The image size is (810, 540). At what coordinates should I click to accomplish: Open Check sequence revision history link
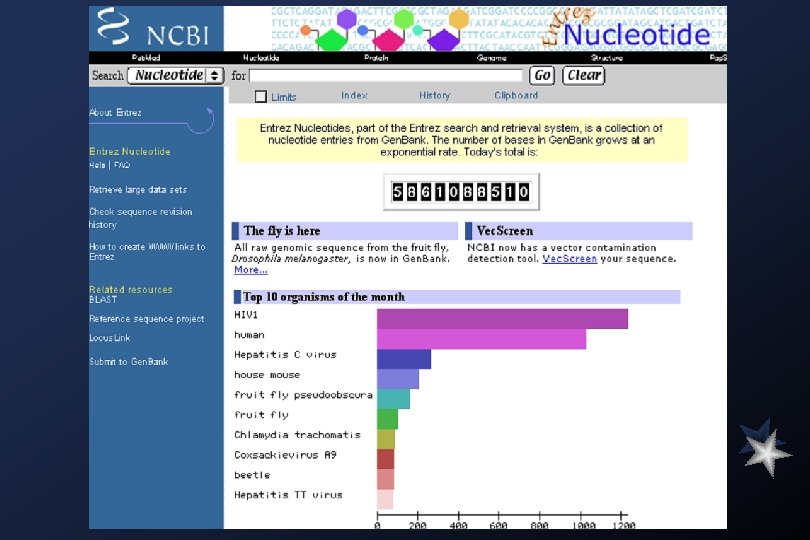(x=141, y=218)
